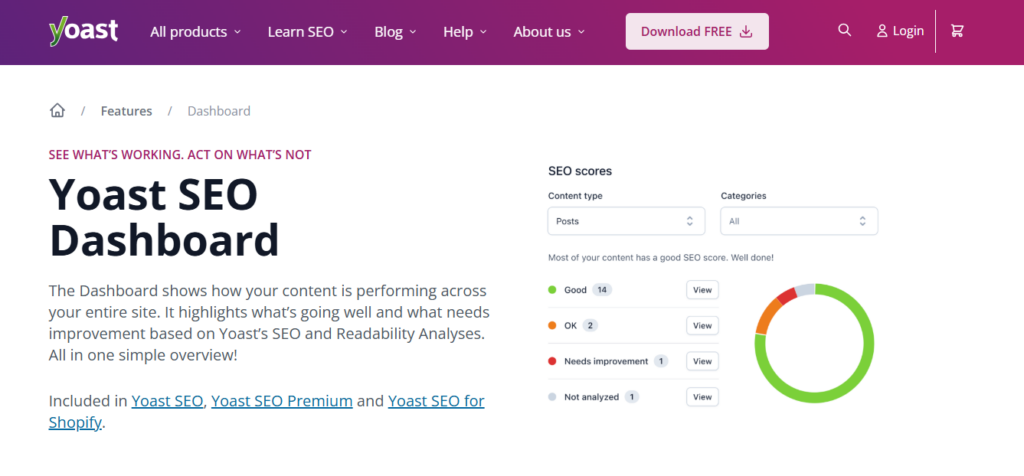Screen dimensions: 1024x476
Task: Click the red Needs improvement dot
Action: tap(552, 361)
